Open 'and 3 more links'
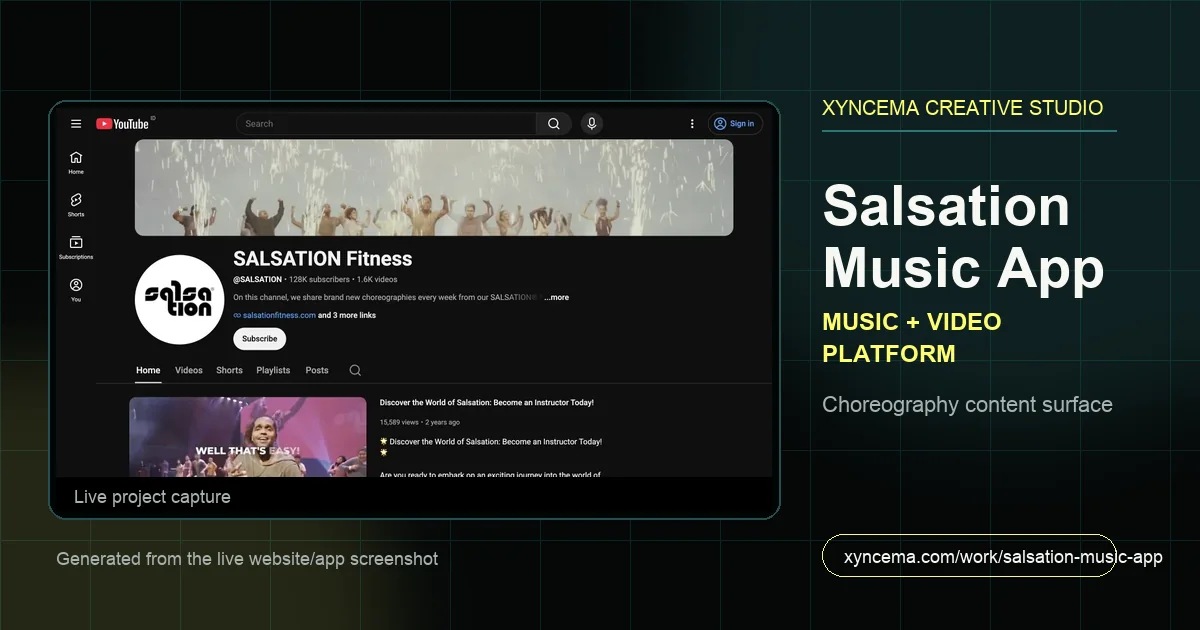1200x630 pixels. click(x=347, y=315)
